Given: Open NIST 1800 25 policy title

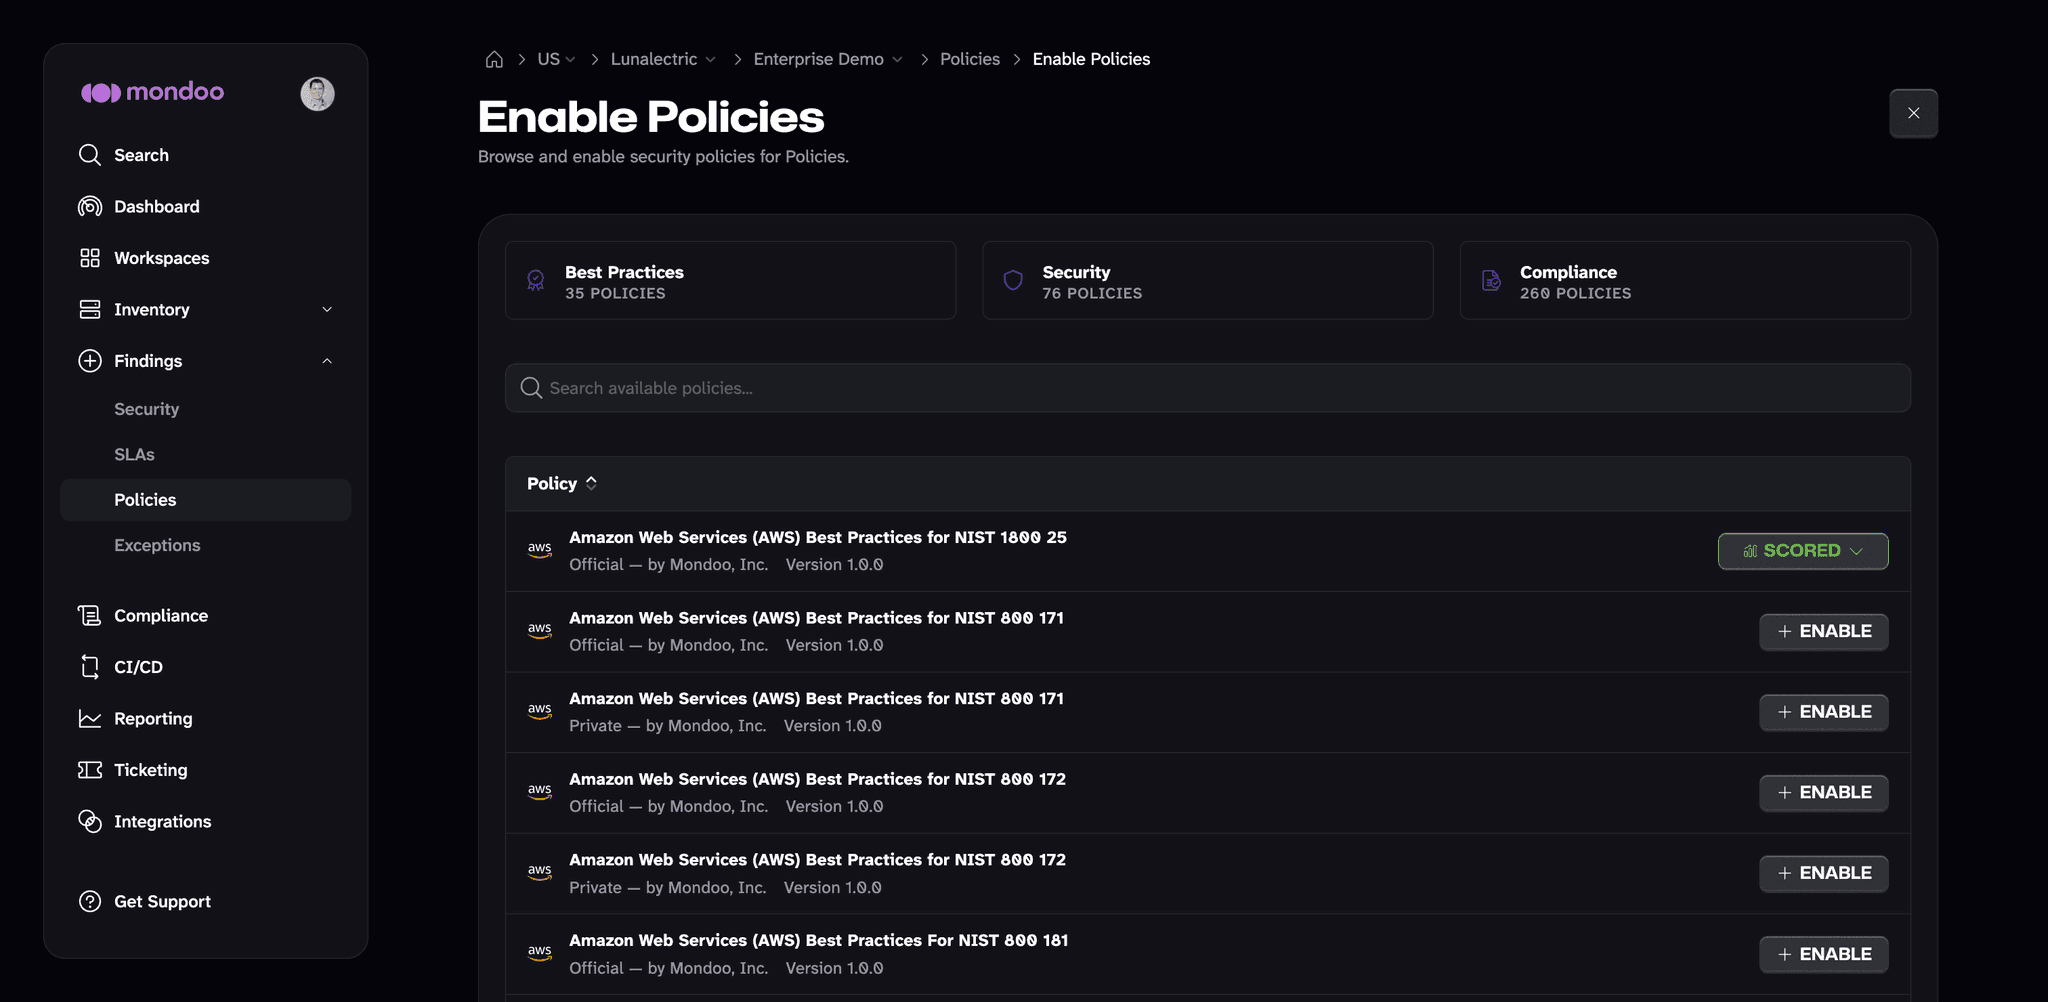Looking at the screenshot, I should 818,537.
